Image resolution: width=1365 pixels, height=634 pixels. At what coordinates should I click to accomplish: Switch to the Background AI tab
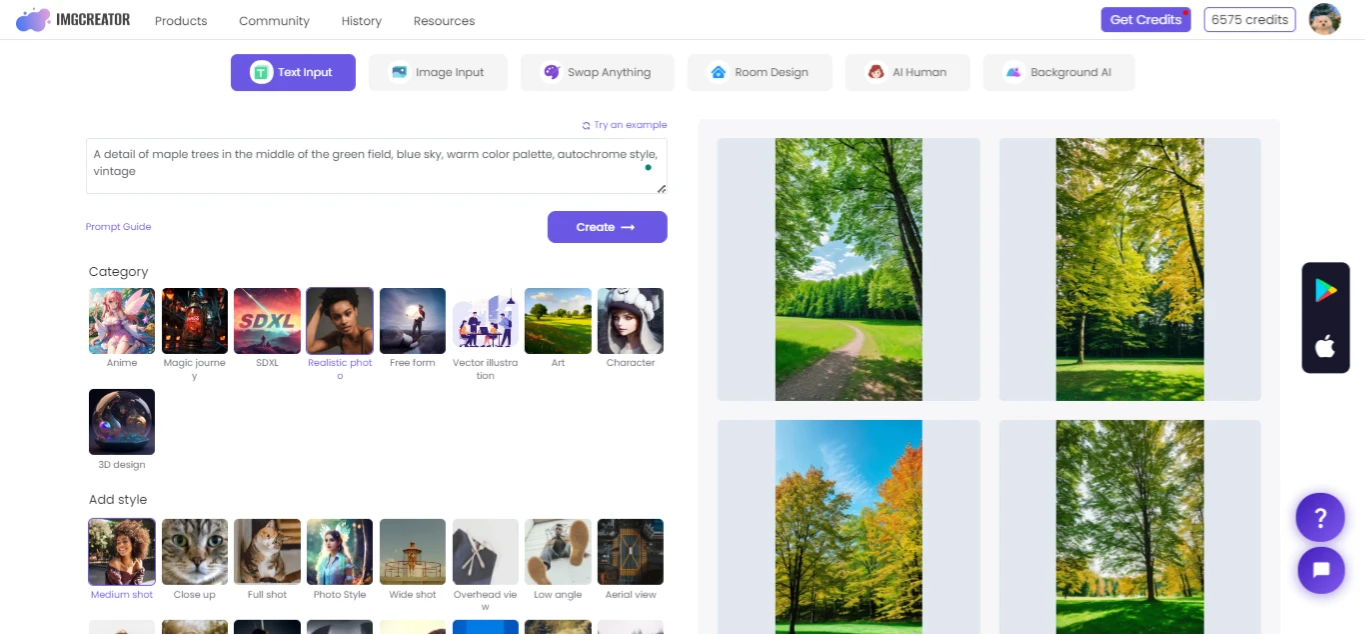[1059, 72]
